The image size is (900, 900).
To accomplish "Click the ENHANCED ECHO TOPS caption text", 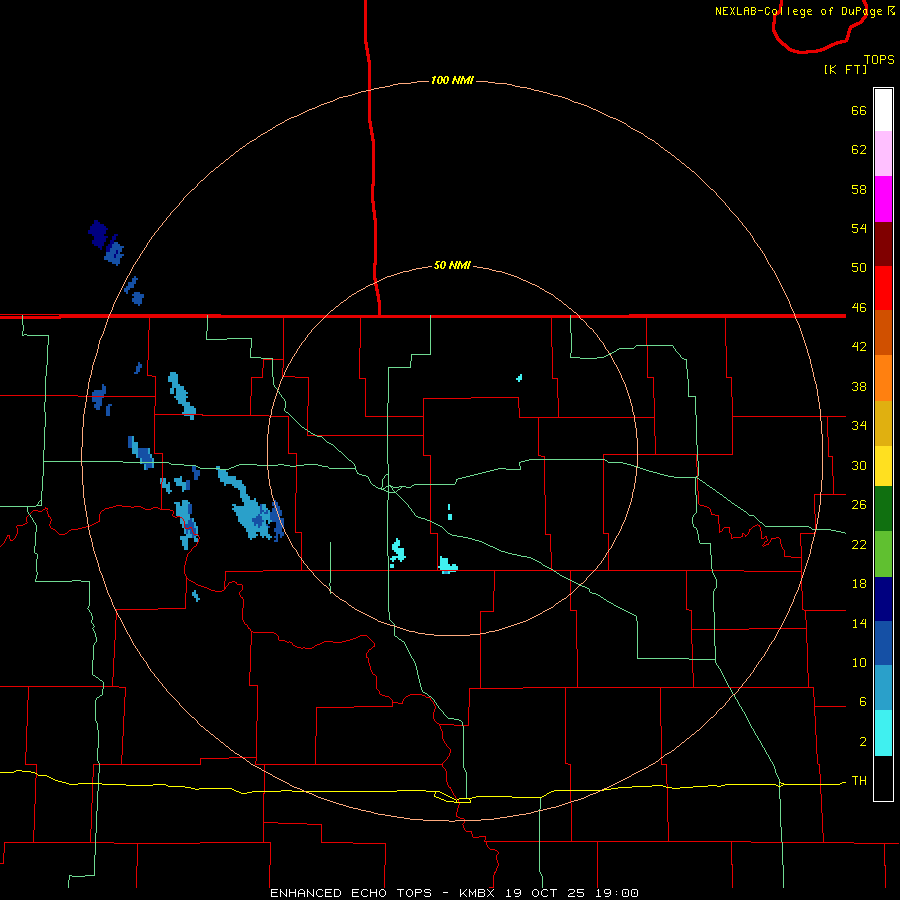I will pos(351,893).
